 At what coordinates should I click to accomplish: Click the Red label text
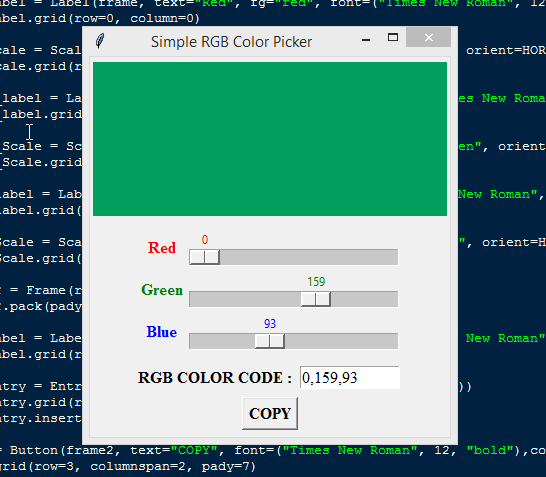click(162, 248)
